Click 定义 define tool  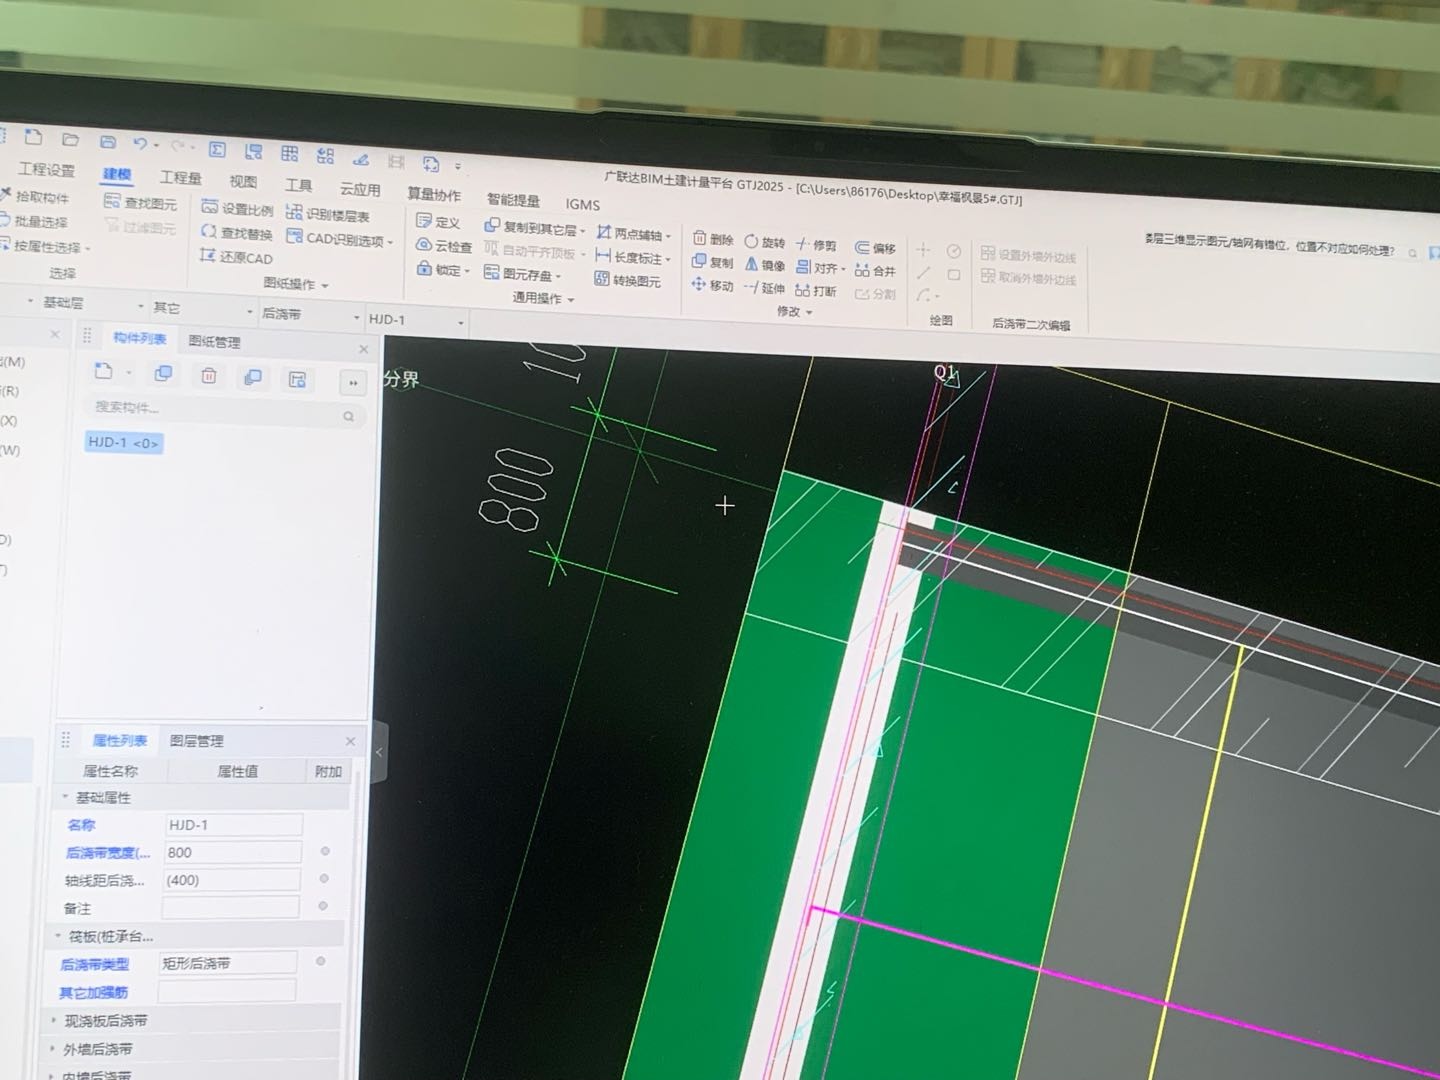(439, 221)
